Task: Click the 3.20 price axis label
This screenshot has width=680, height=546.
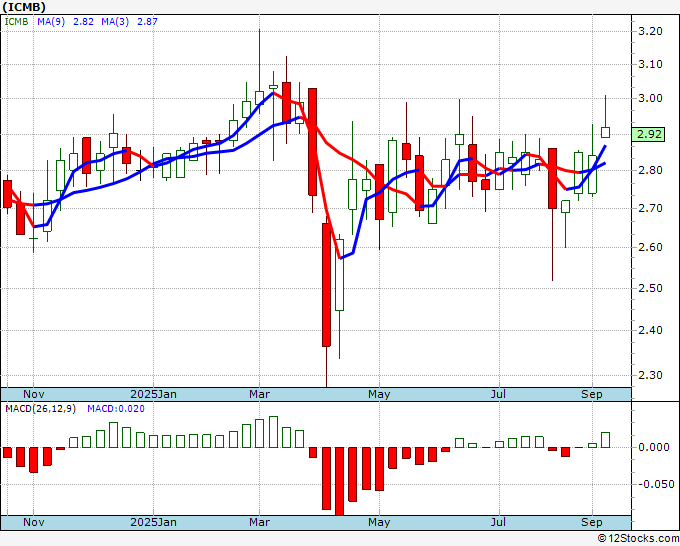Action: pos(650,31)
